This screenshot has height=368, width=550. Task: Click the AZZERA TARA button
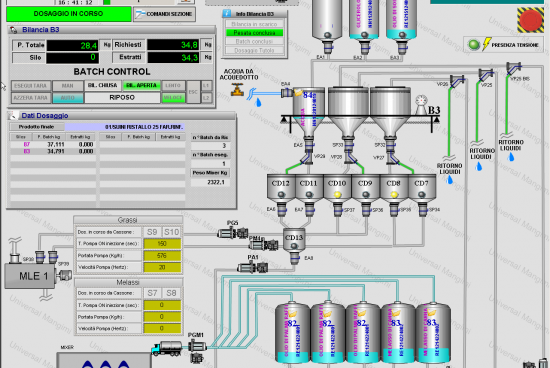pyautogui.click(x=31, y=98)
